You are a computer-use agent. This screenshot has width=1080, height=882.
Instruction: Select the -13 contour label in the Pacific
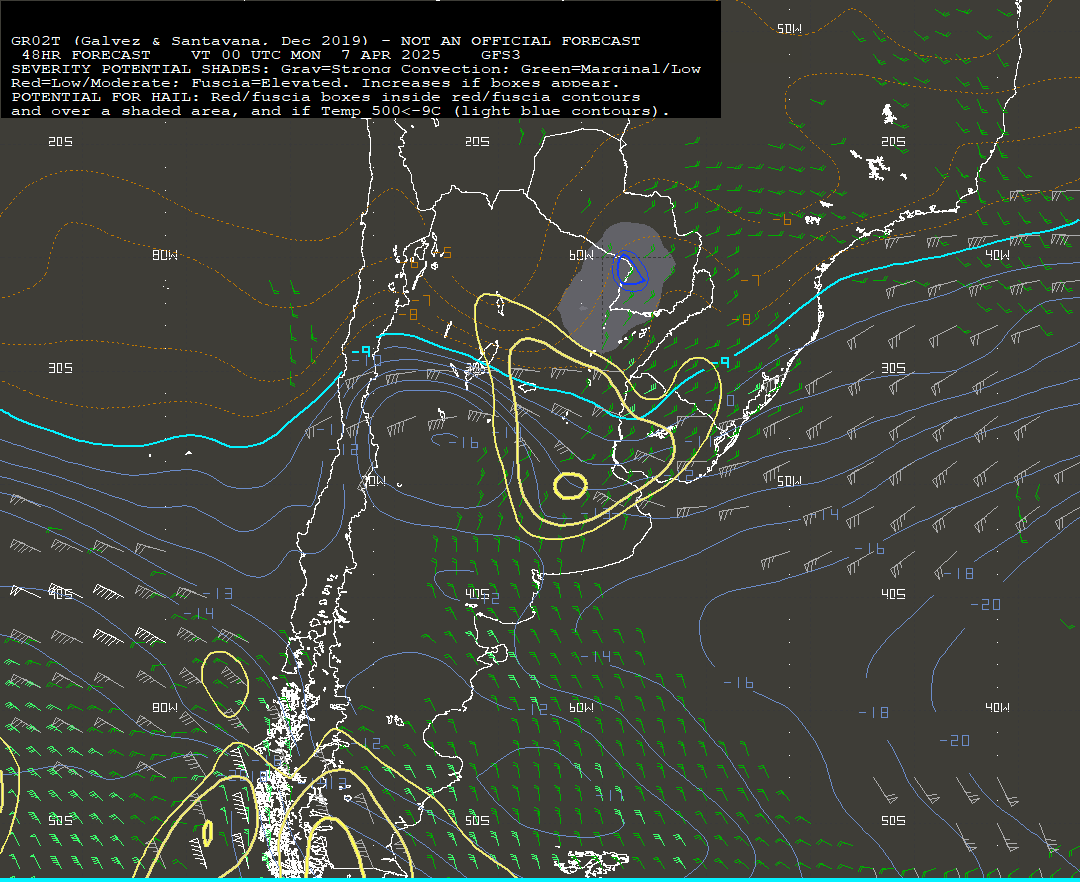218,593
